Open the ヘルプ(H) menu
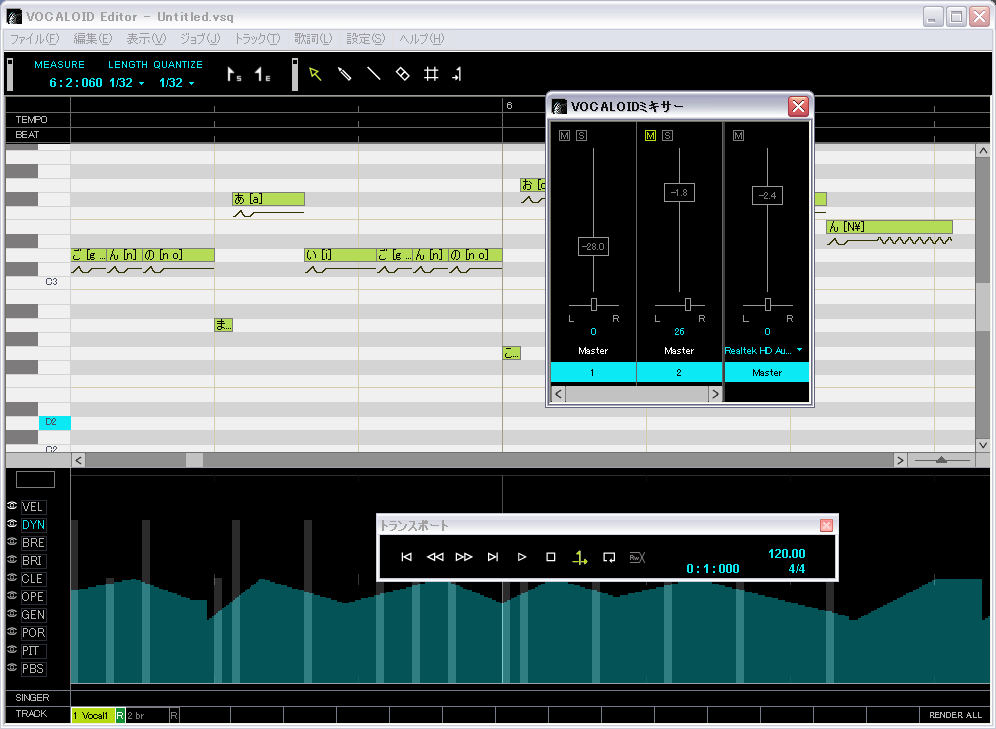996x729 pixels. click(x=422, y=39)
